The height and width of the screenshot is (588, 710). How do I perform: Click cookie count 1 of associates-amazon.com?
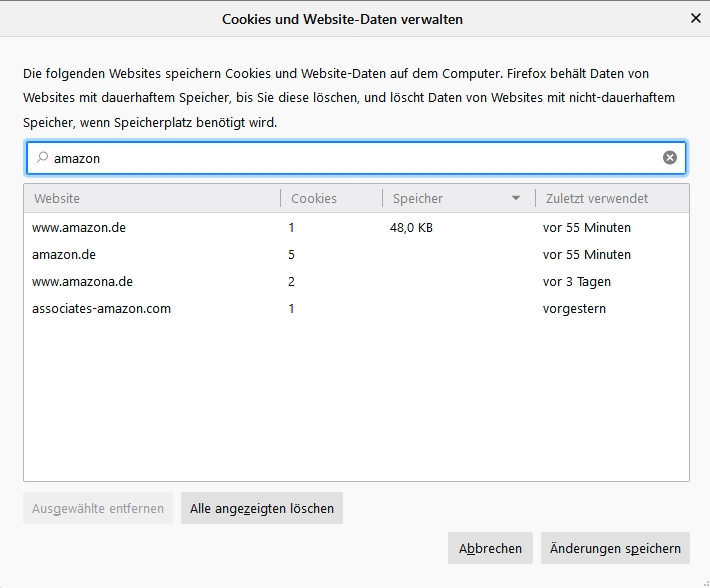pos(291,309)
